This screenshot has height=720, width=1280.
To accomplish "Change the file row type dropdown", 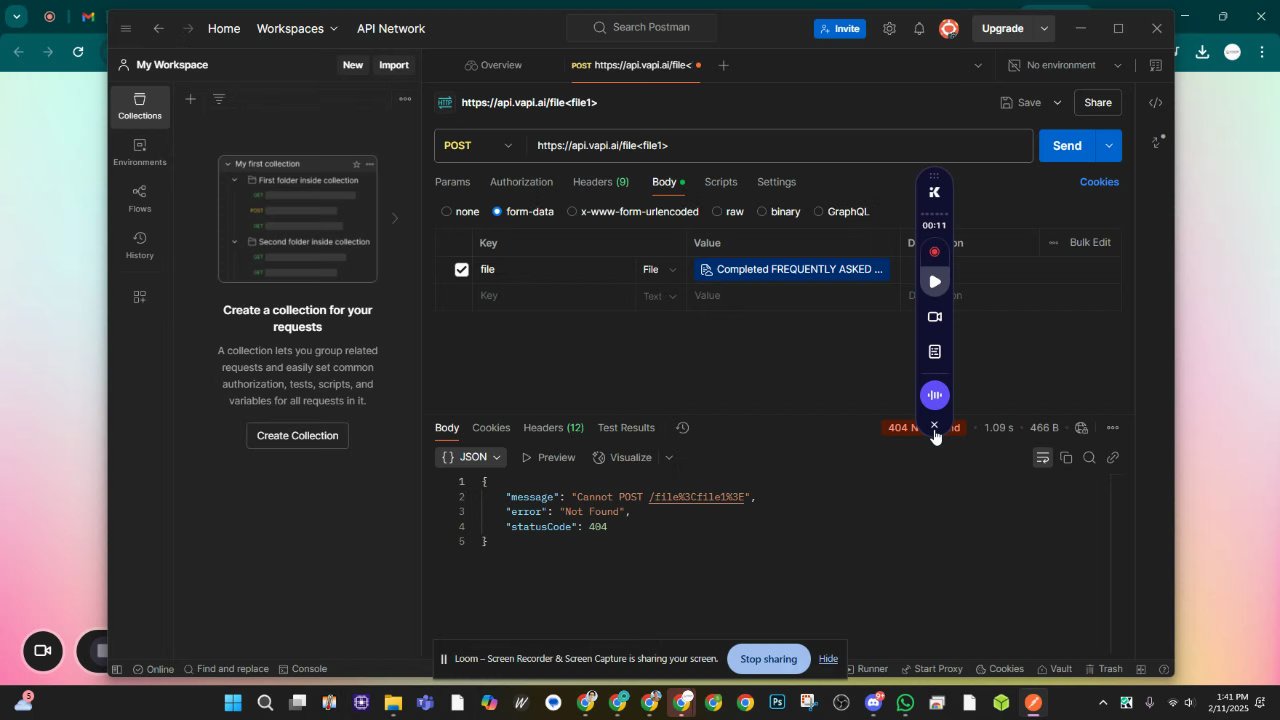I will click(x=659, y=270).
